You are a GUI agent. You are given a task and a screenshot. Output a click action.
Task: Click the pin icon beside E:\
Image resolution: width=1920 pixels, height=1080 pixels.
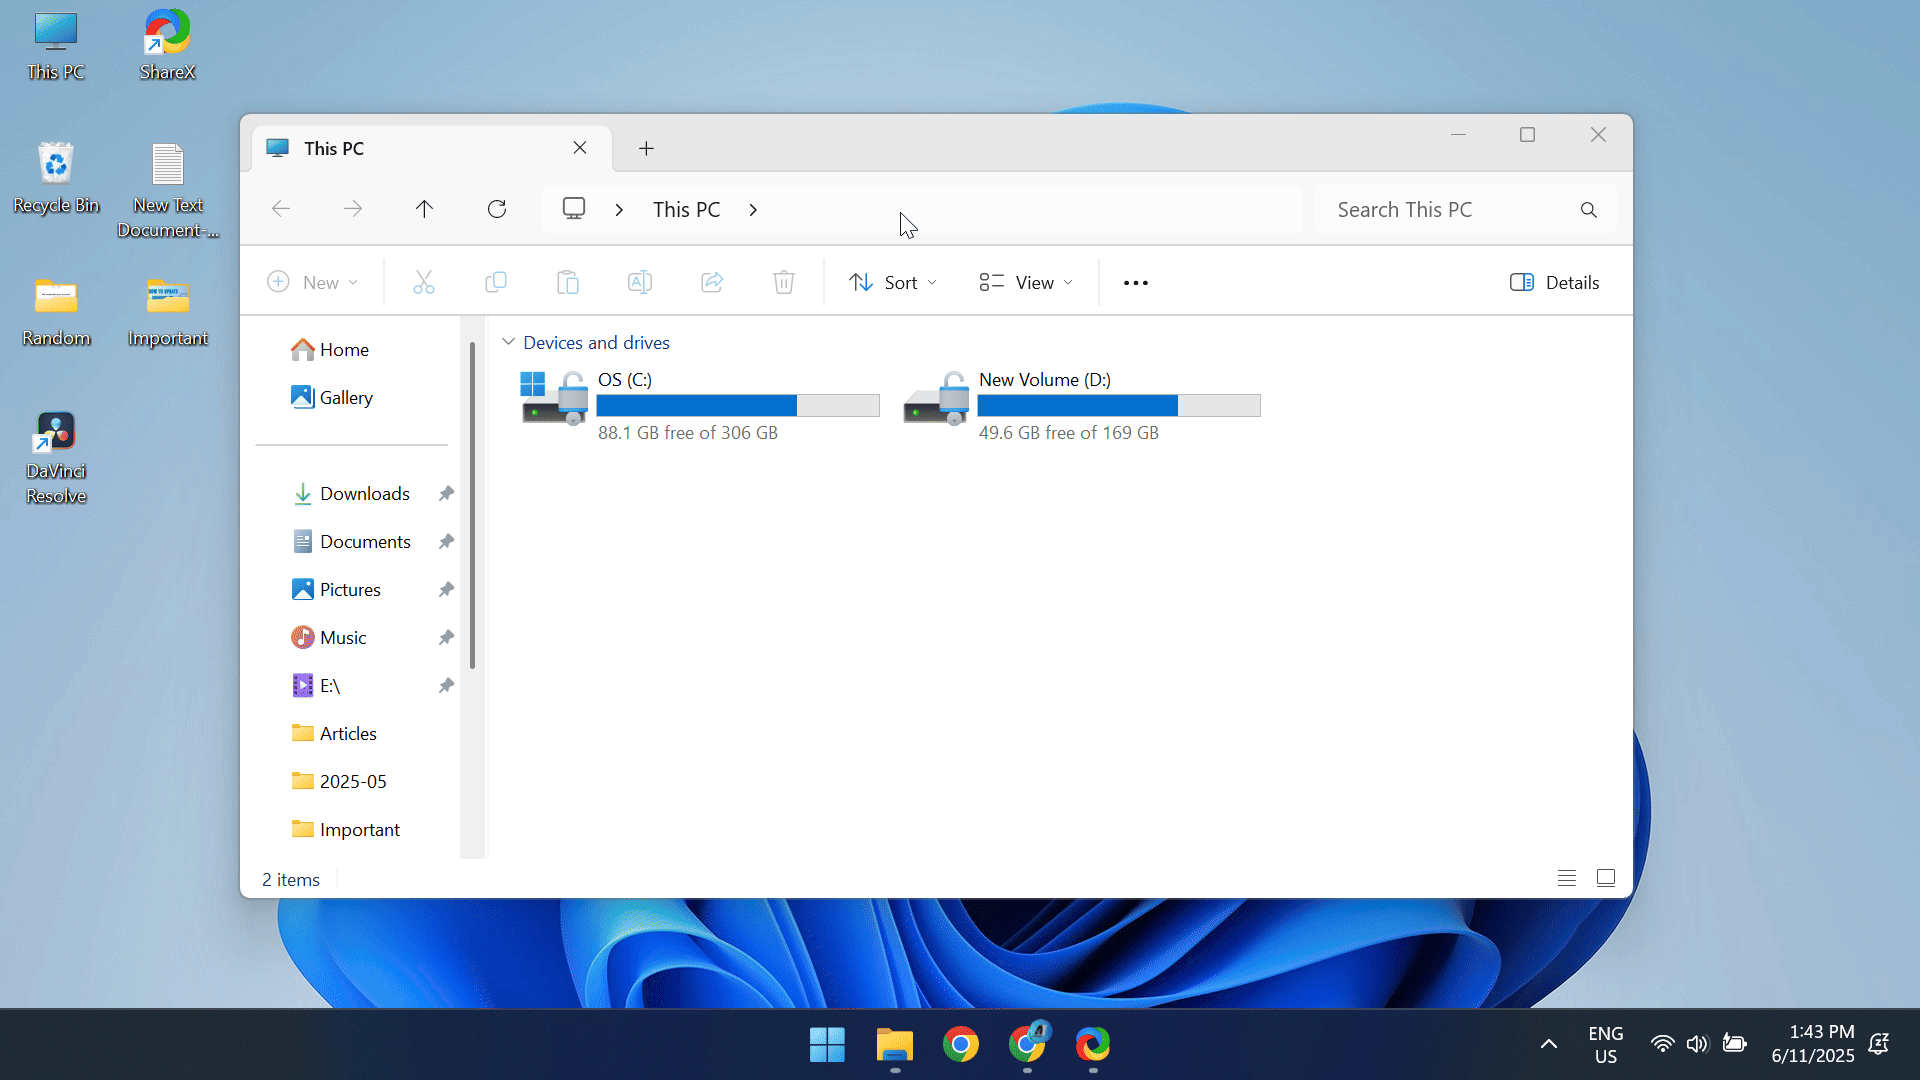coord(447,686)
